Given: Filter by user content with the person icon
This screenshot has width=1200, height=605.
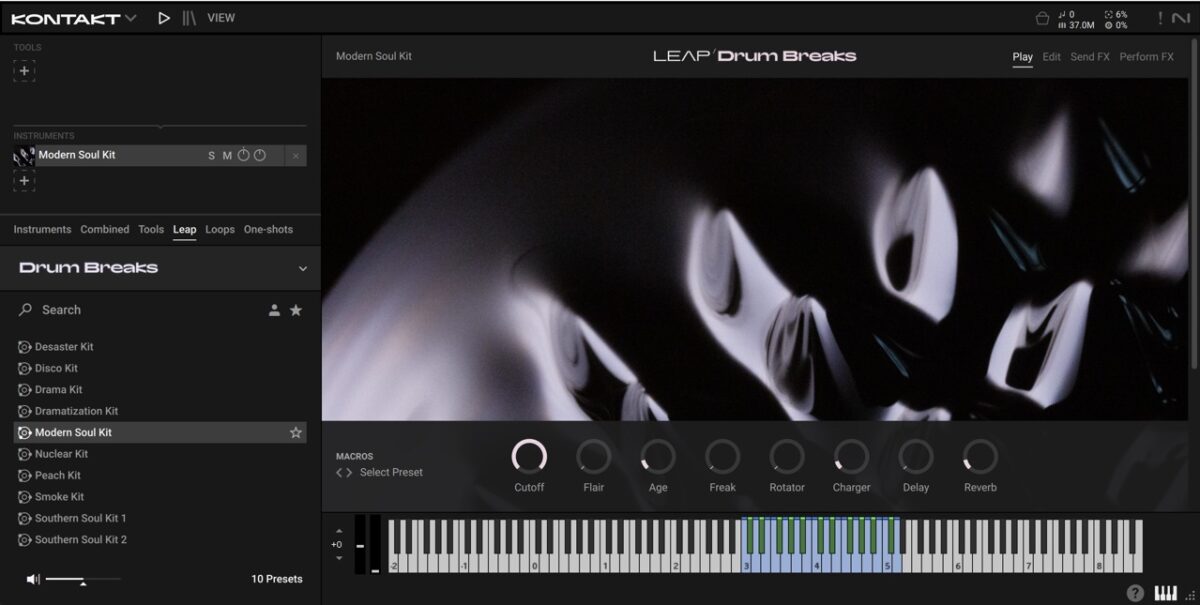Looking at the screenshot, I should click(x=274, y=310).
